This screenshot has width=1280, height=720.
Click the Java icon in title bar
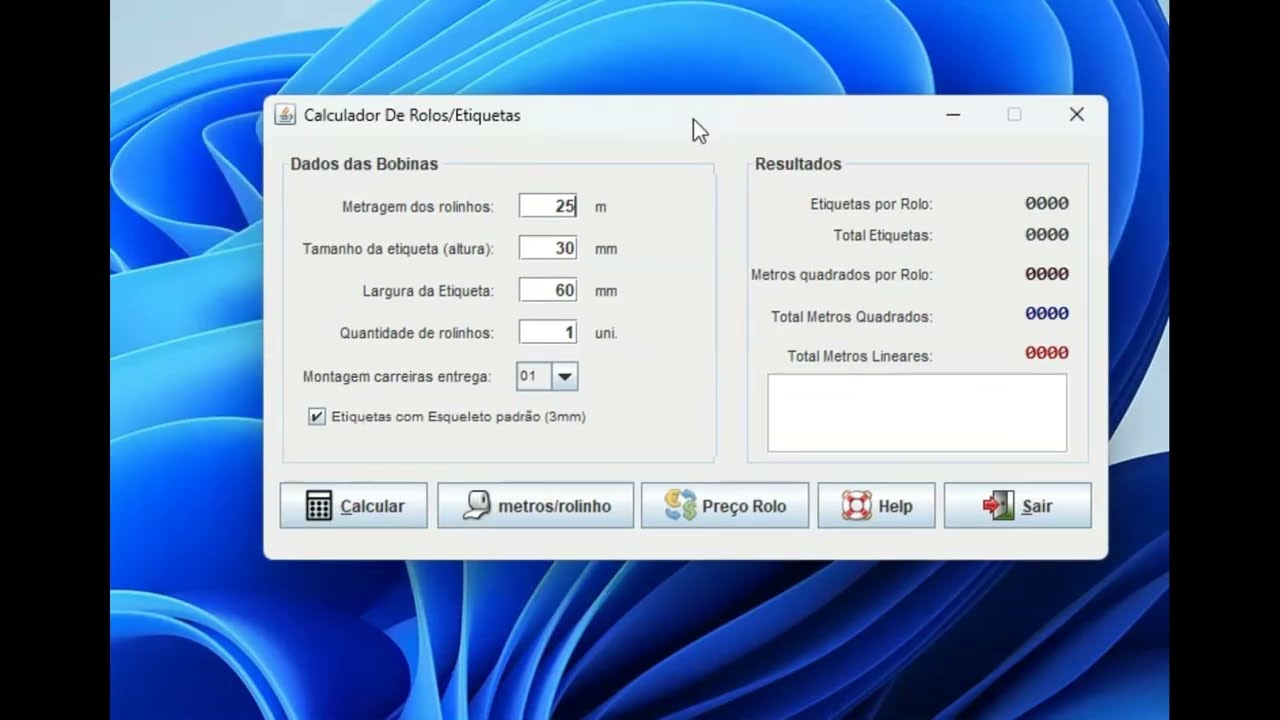click(285, 115)
